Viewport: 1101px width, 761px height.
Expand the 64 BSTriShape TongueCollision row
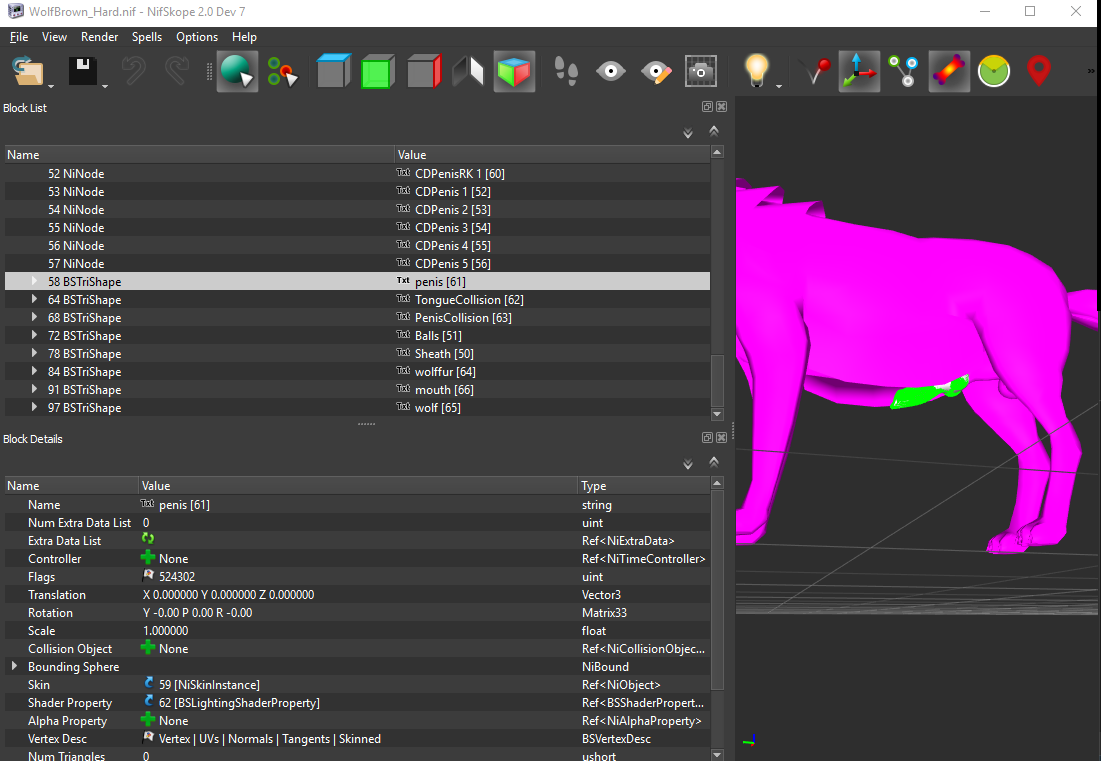[34, 300]
